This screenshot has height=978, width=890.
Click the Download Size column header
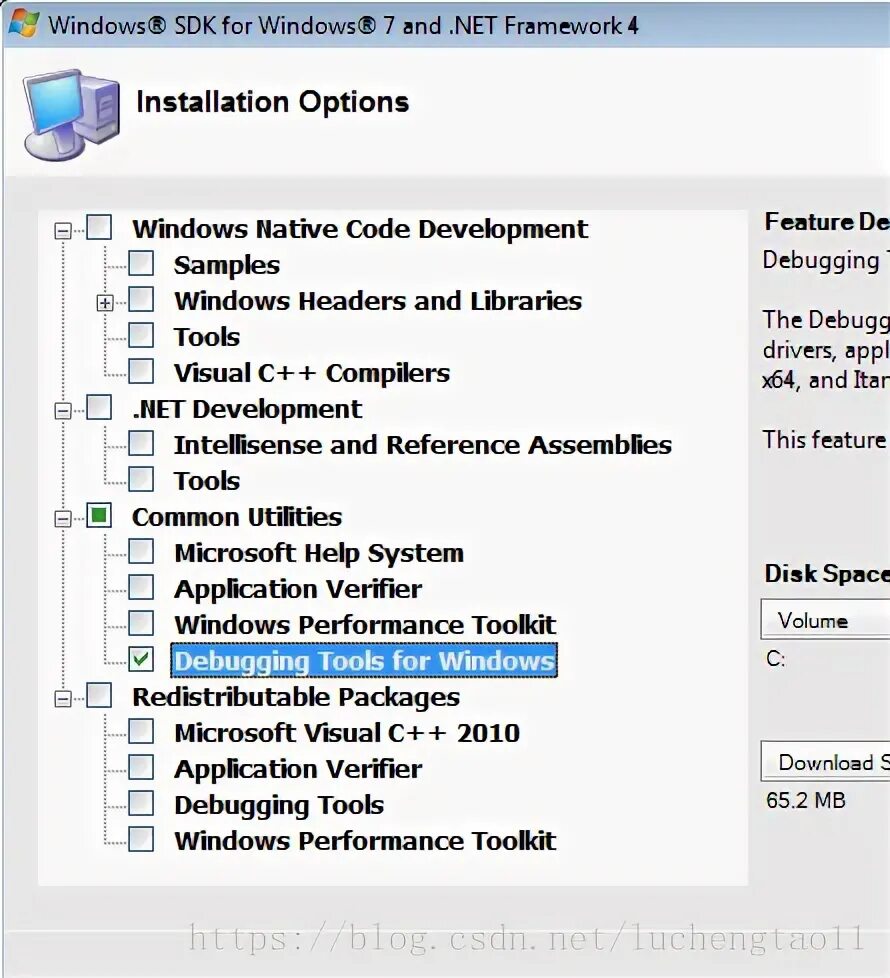point(826,762)
